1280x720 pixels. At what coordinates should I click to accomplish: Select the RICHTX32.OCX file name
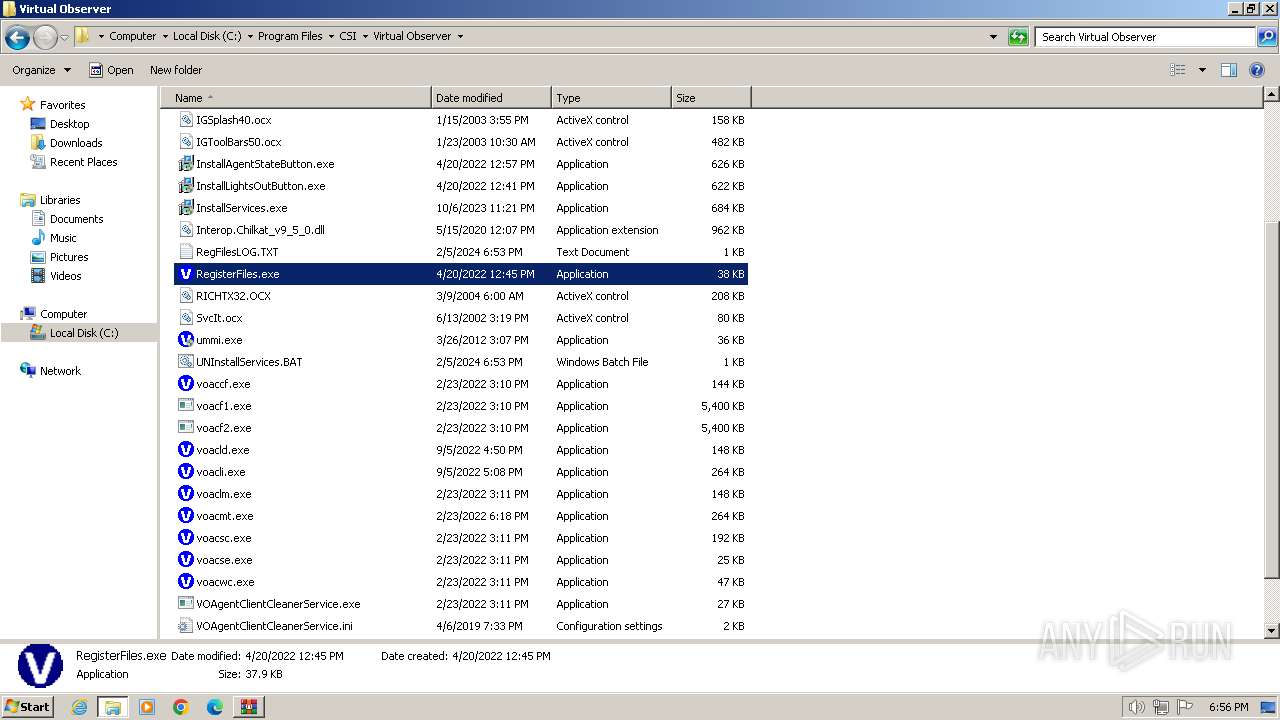233,295
